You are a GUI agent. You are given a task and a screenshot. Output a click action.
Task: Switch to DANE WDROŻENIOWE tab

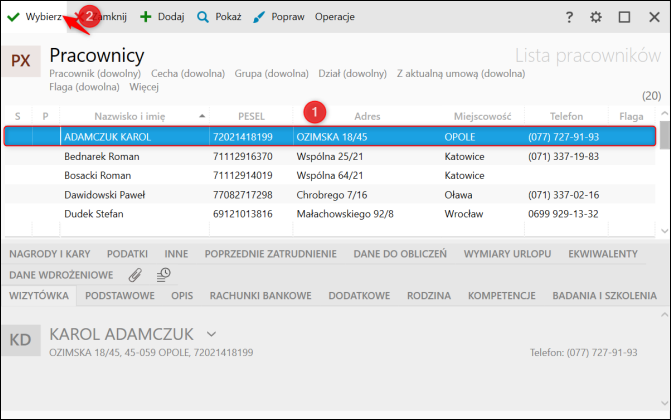click(61, 275)
